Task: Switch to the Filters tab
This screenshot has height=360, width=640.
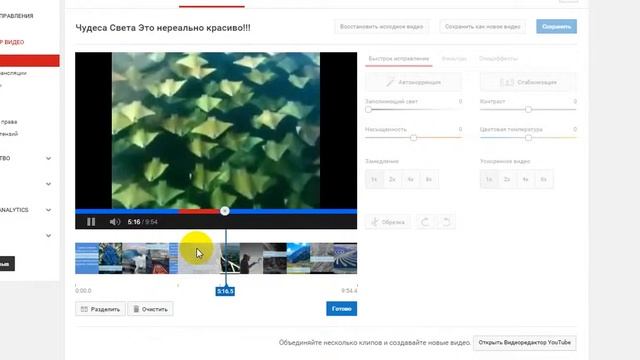Action: [454, 59]
